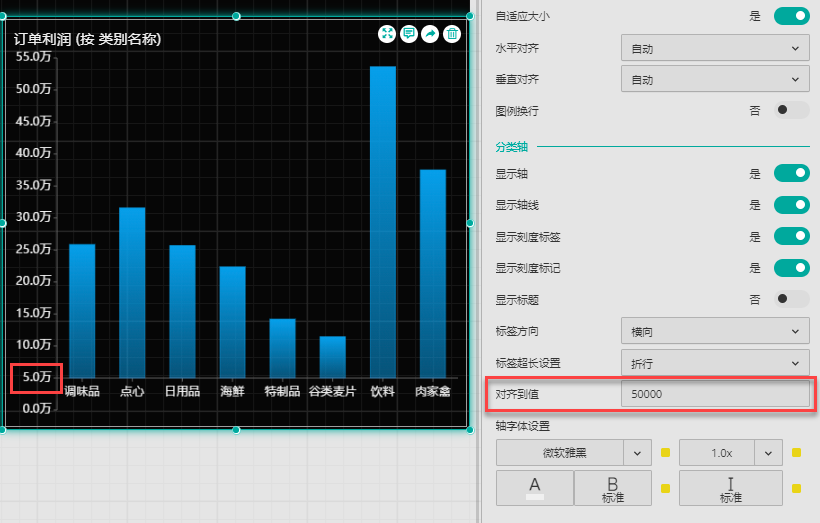Screen dimensions: 820x523
Task: Open 垂直对齐 dropdown
Action: coord(715,79)
